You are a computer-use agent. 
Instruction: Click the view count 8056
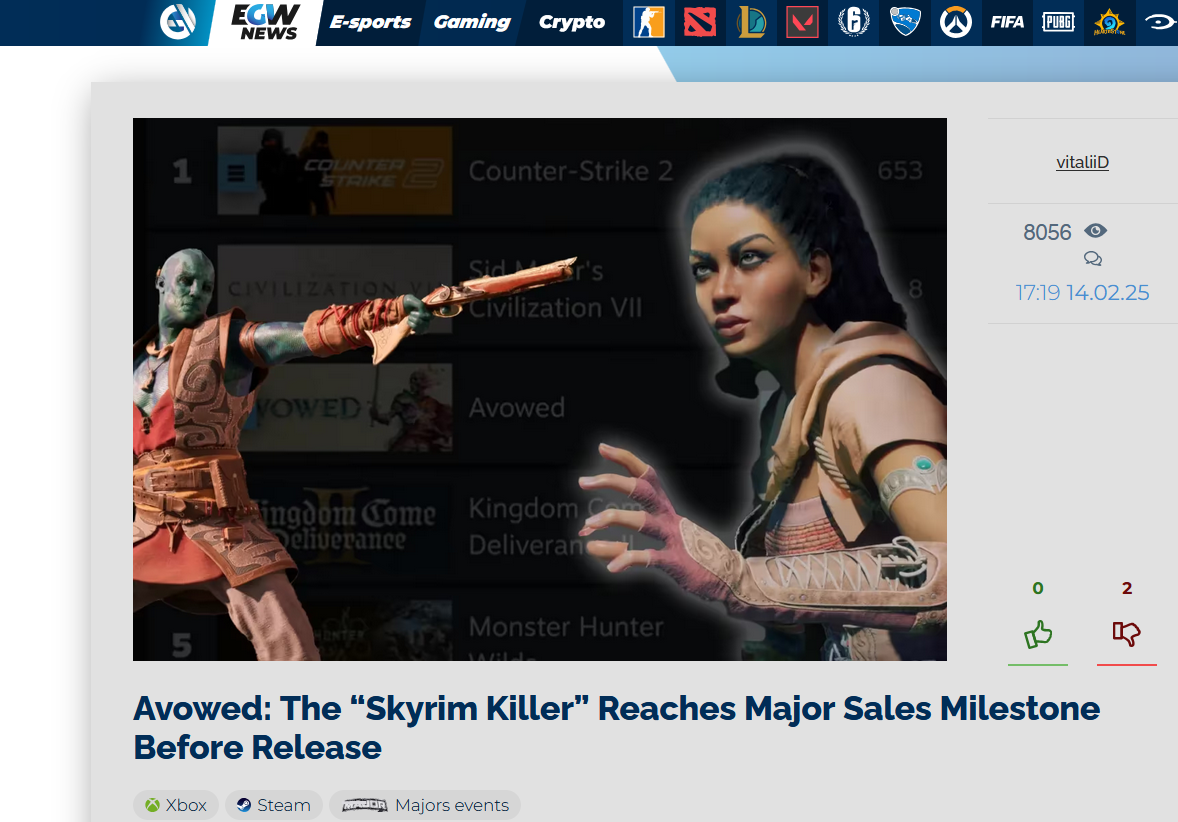coord(1047,232)
